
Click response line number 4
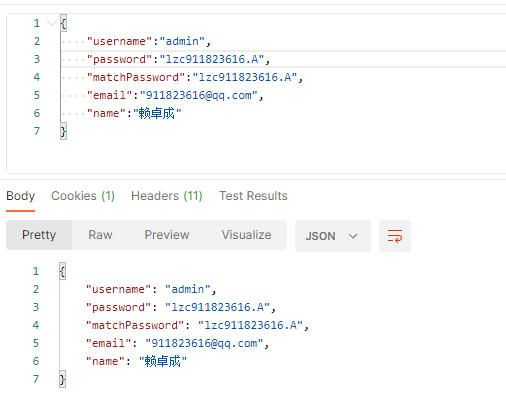click(x=36, y=325)
